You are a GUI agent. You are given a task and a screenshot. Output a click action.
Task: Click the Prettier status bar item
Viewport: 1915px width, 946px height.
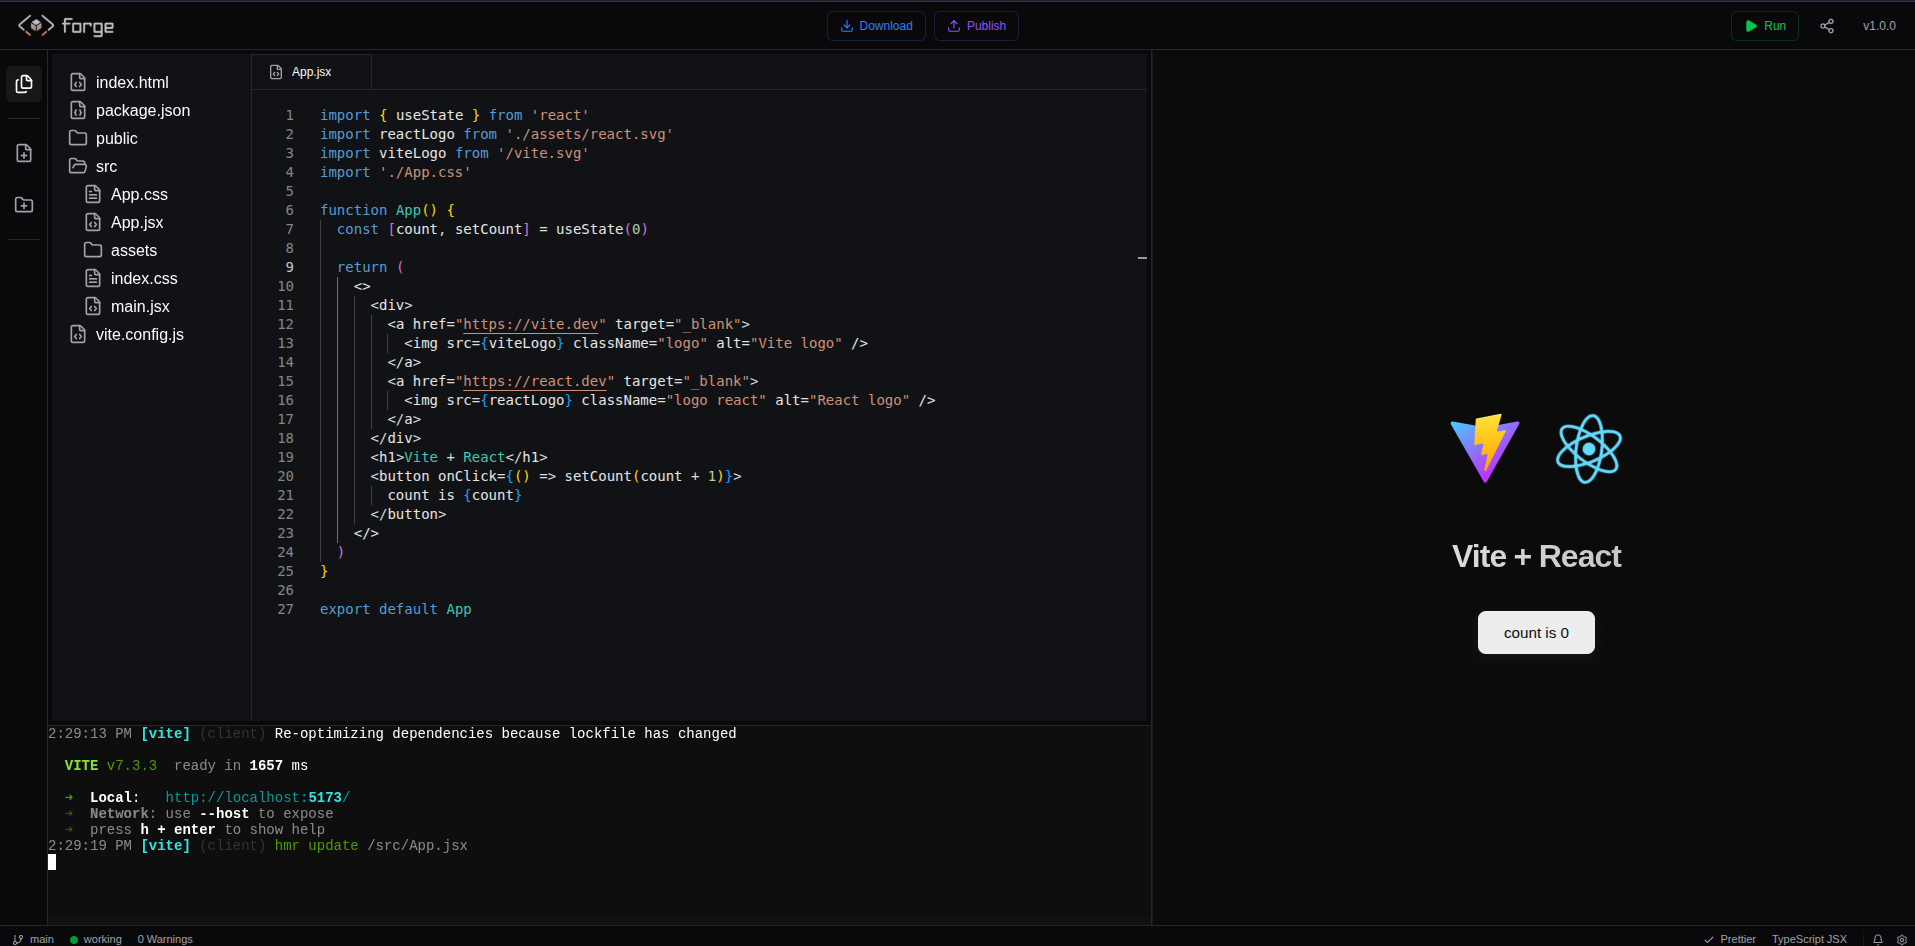1730,939
